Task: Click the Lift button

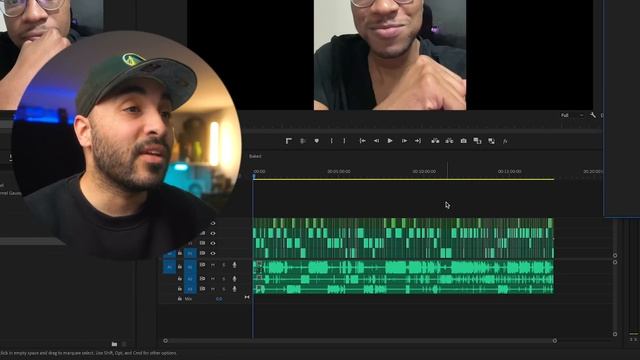Action: [x=435, y=141]
